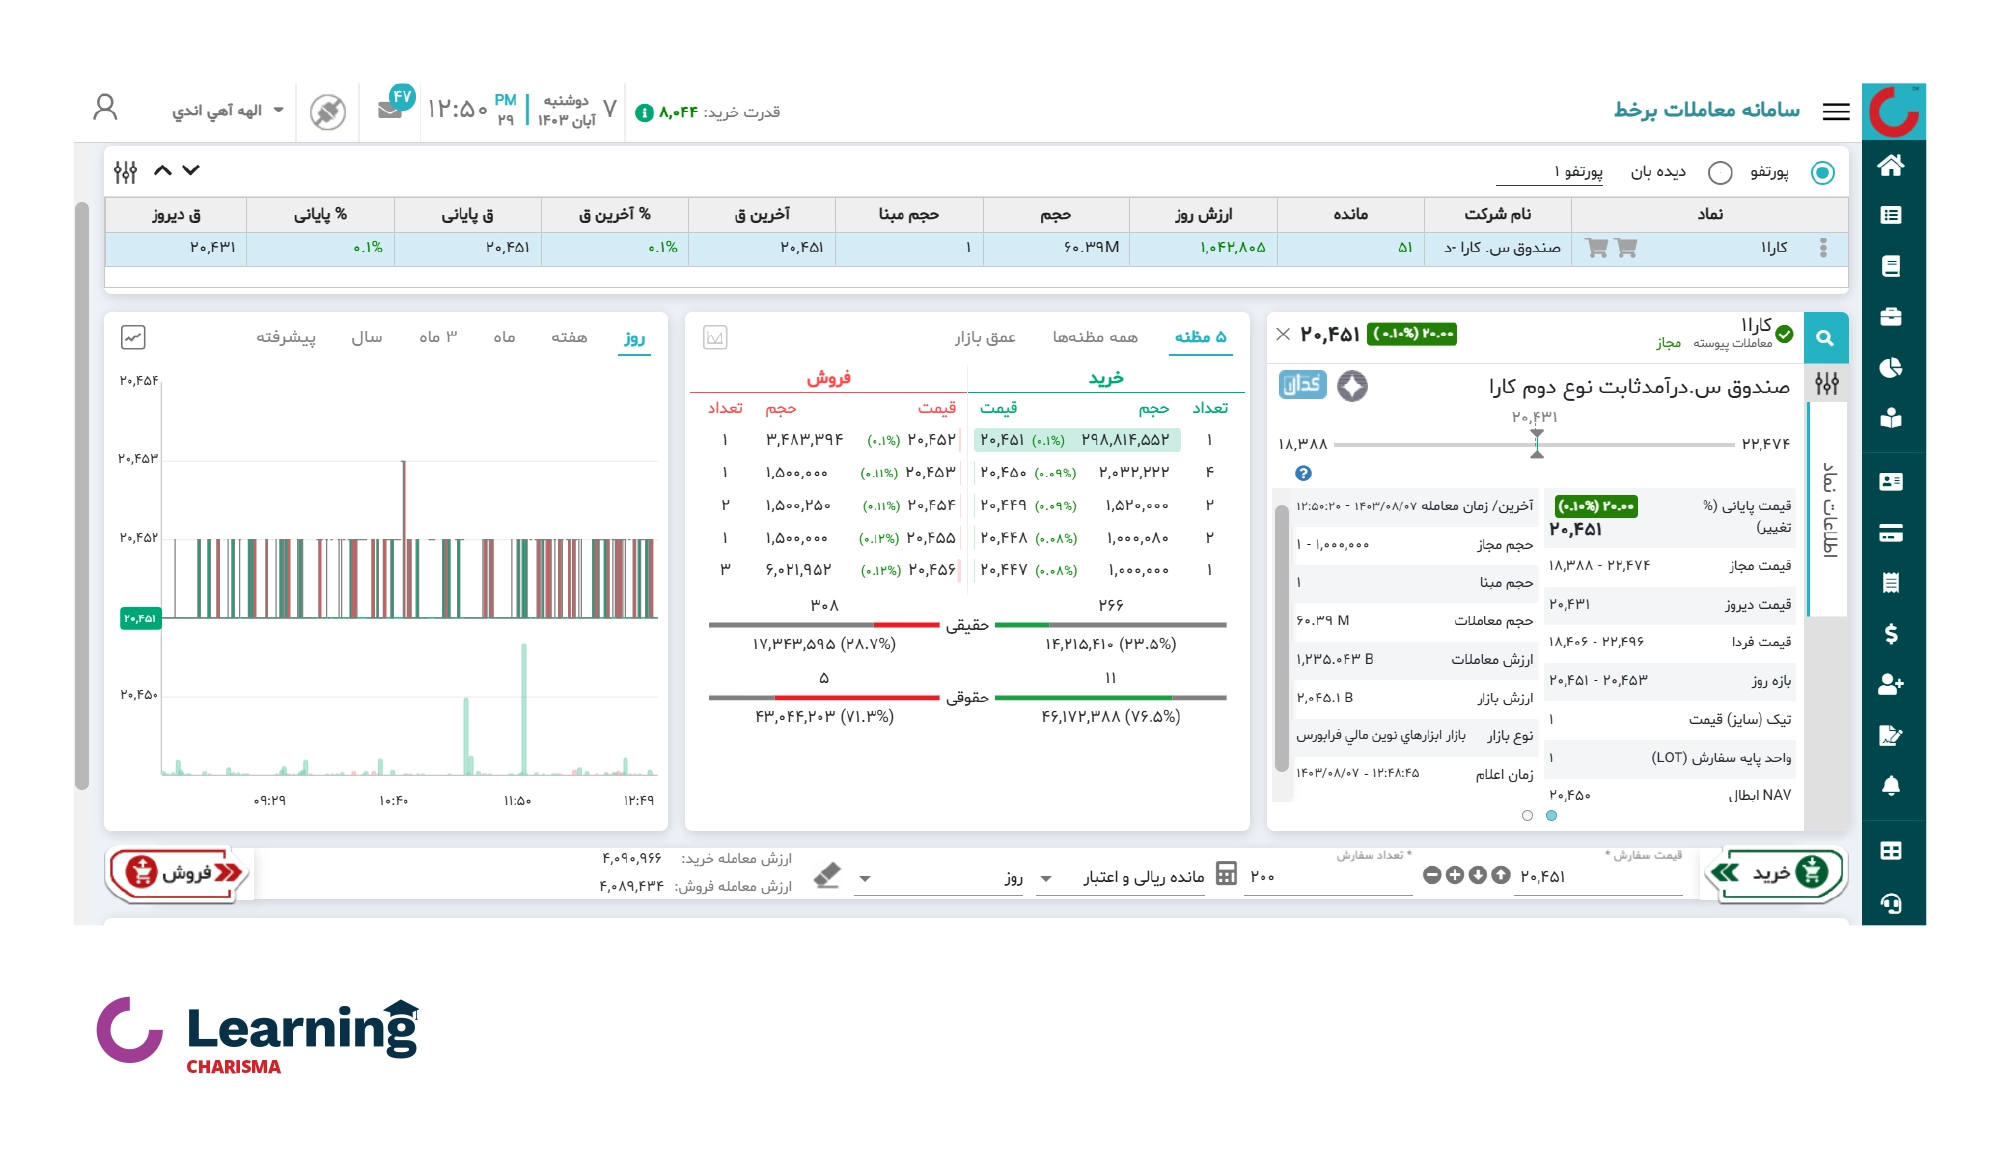Open the chart icon in the market depth panel

(x=715, y=338)
